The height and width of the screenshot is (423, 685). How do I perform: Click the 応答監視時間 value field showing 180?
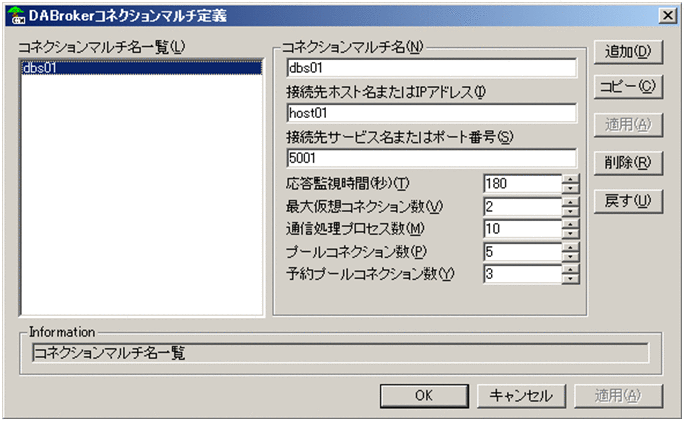tap(520, 184)
